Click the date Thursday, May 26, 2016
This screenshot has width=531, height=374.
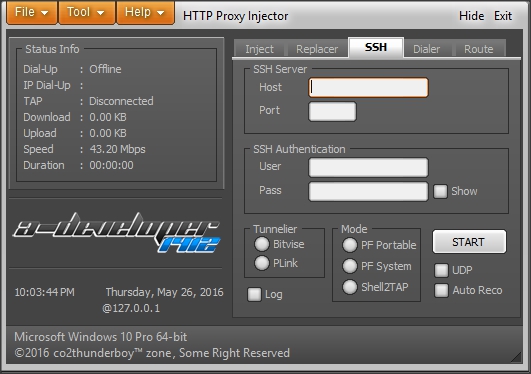coord(165,292)
